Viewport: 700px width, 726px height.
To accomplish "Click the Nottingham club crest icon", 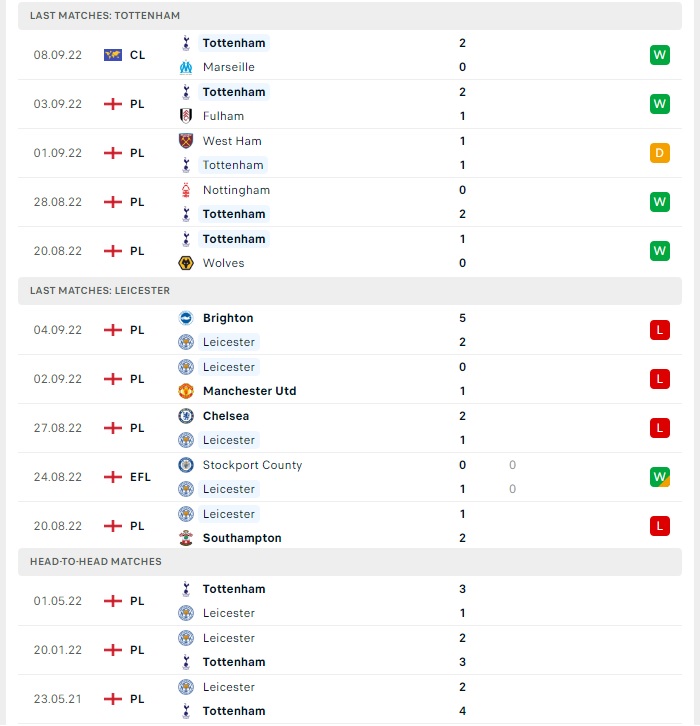I will [x=186, y=190].
